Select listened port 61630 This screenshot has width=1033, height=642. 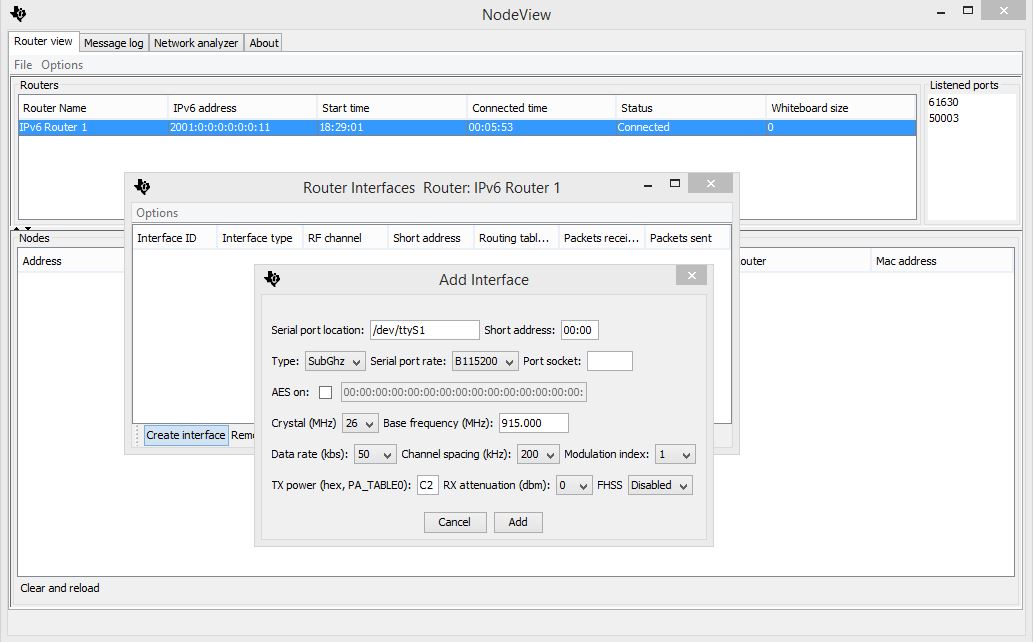(x=943, y=102)
